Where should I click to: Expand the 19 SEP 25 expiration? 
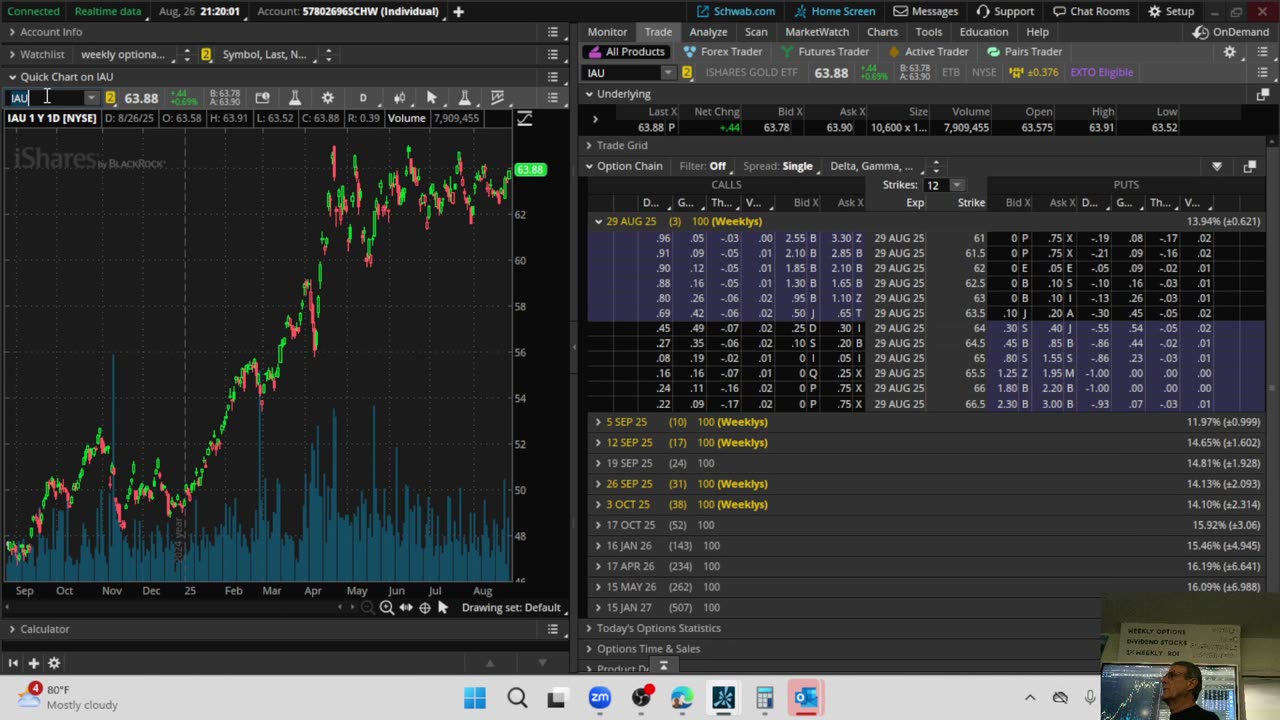coord(598,463)
